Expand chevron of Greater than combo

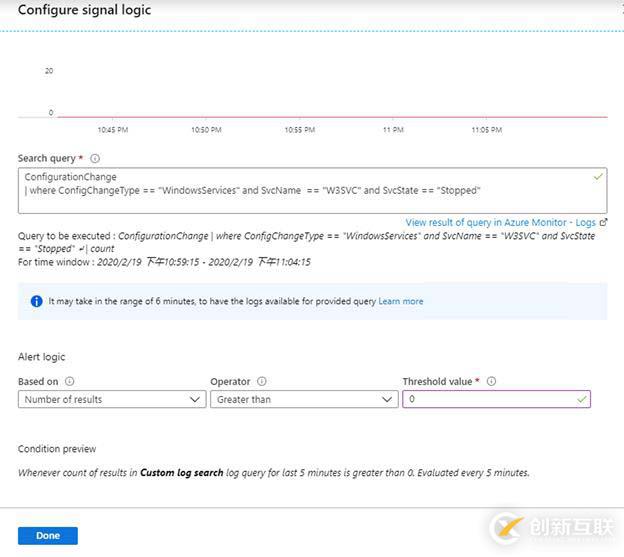[387, 399]
